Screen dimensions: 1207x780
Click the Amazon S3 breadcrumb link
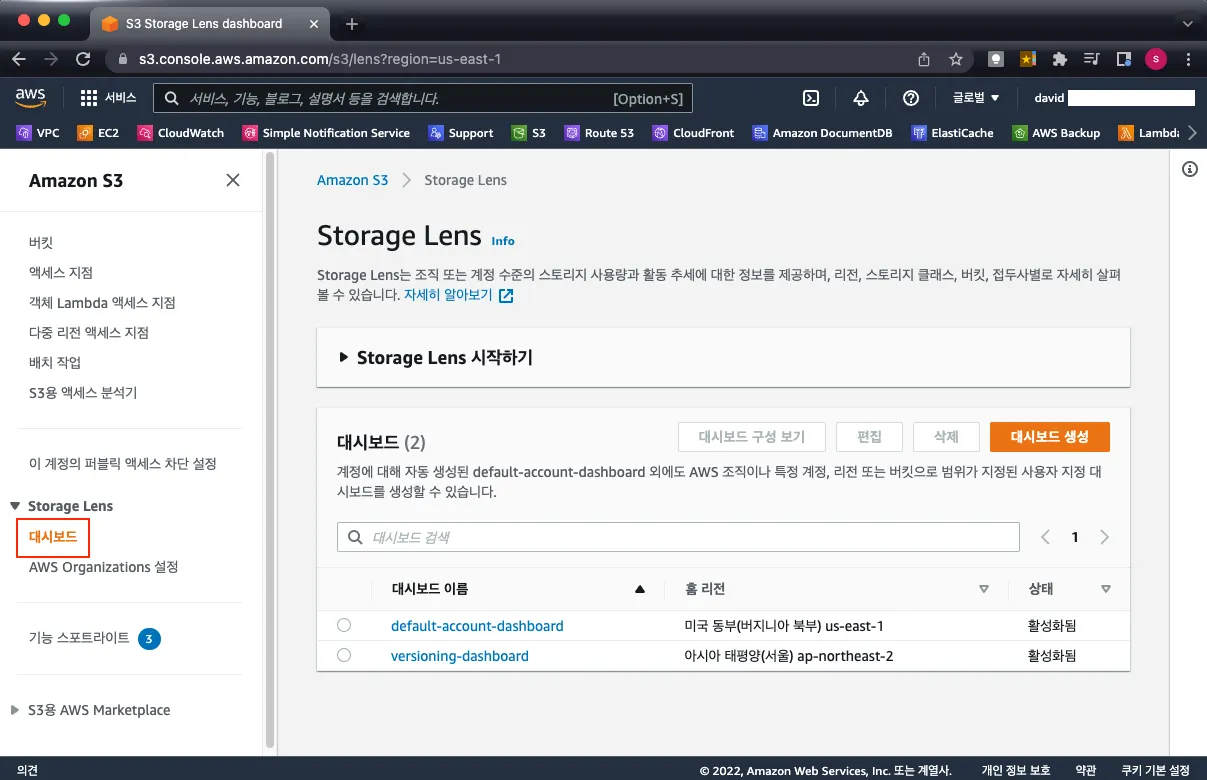(352, 180)
